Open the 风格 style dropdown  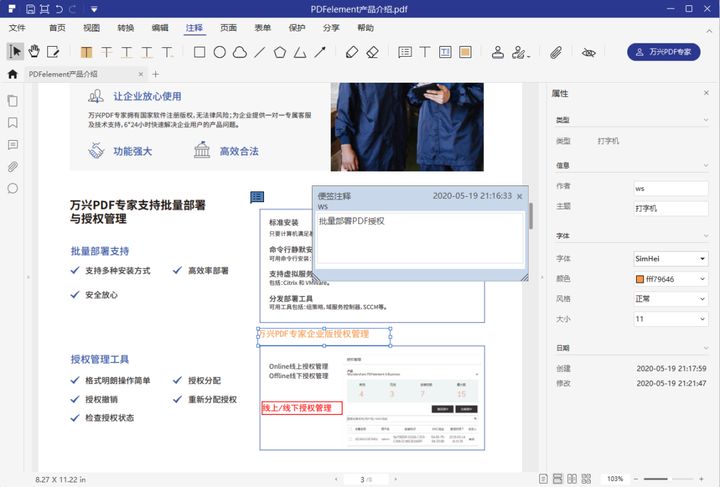tap(670, 299)
